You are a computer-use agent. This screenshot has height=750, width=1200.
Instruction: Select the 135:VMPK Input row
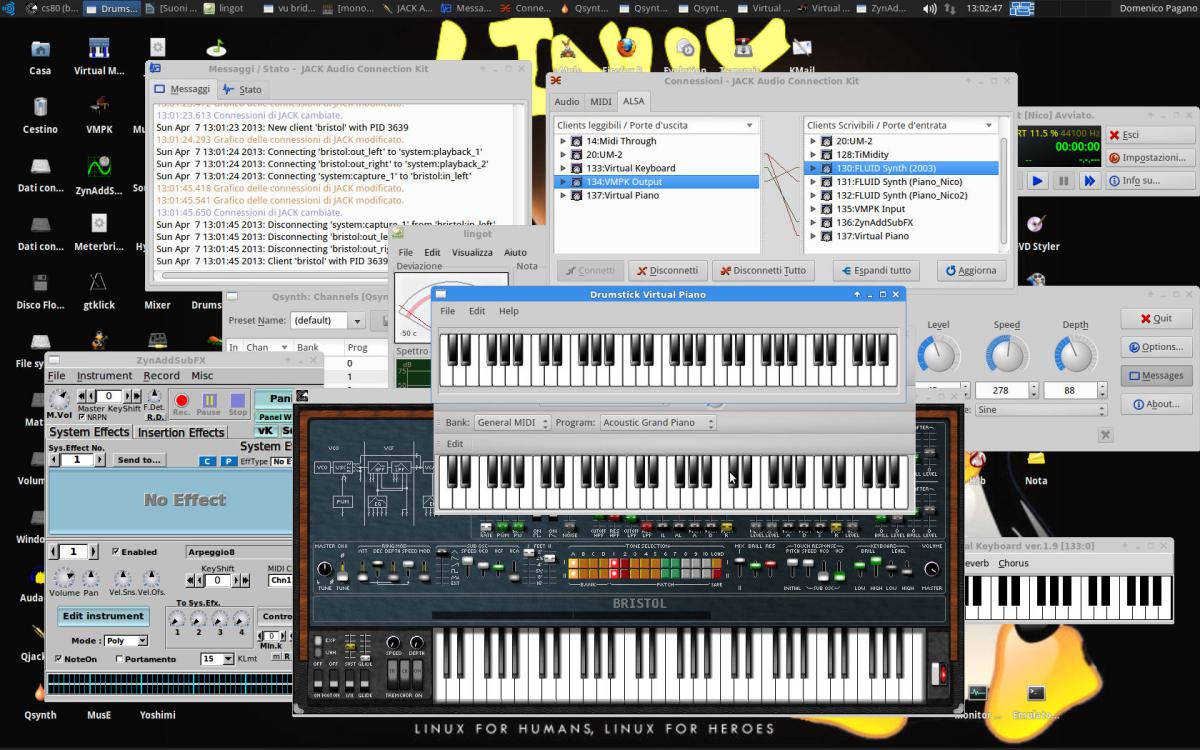901,209
